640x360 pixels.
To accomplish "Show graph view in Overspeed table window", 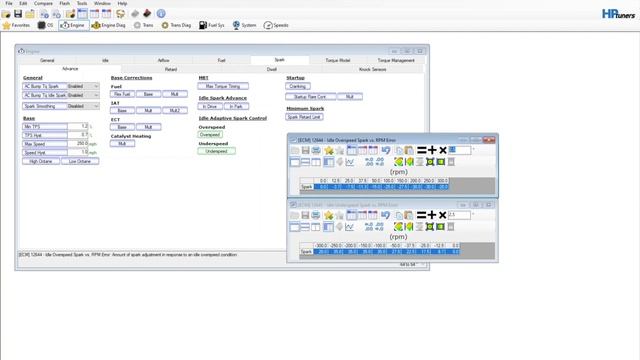I will click(350, 162).
